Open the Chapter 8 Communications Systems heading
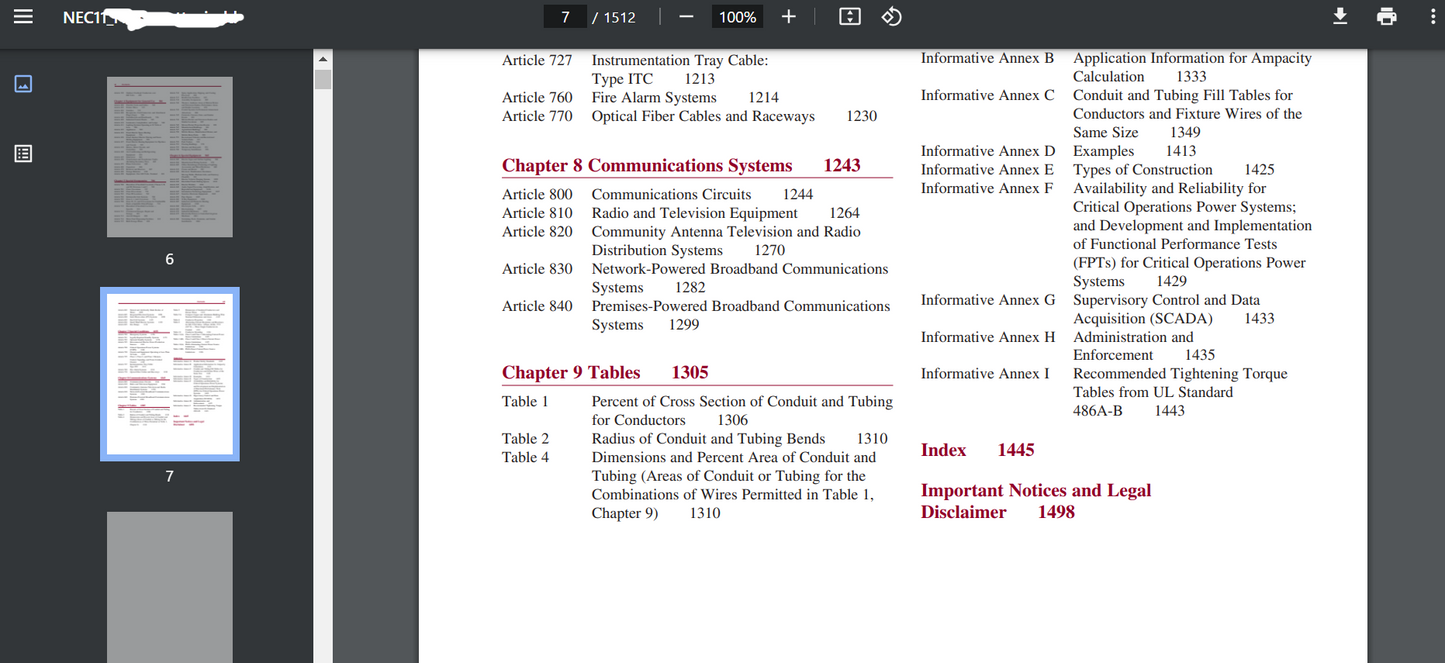 point(680,166)
